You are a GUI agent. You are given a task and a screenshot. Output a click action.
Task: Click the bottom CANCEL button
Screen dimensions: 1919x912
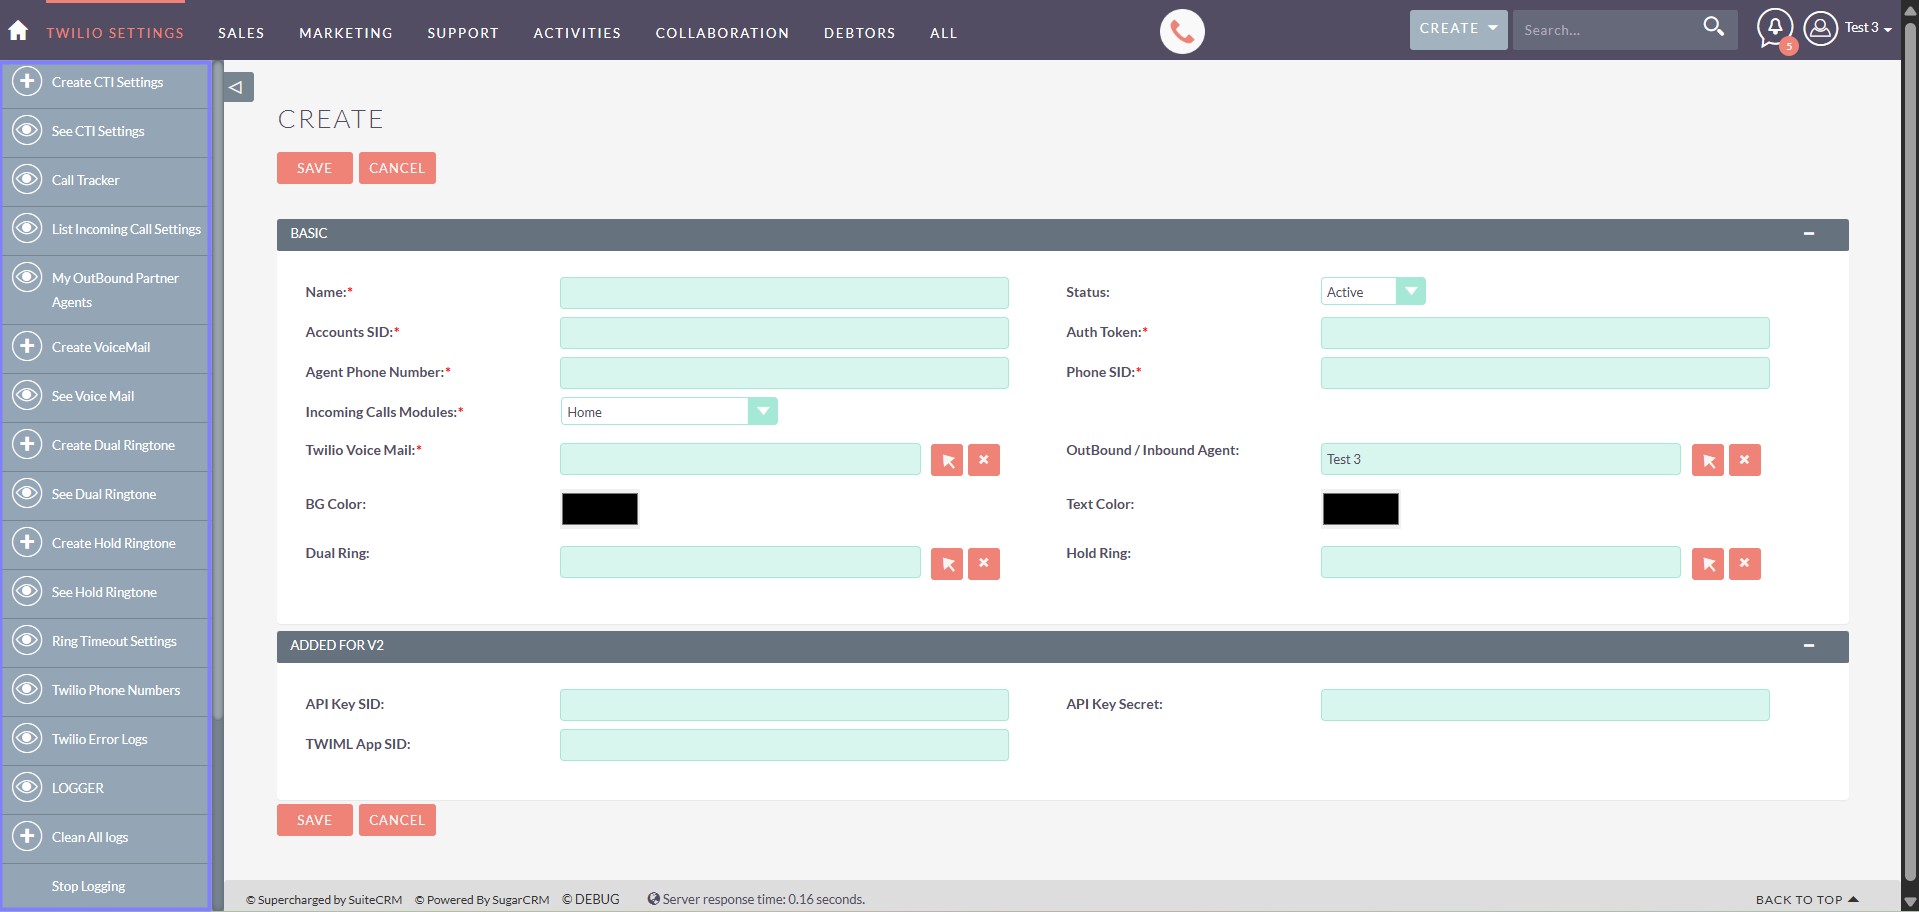(x=397, y=820)
